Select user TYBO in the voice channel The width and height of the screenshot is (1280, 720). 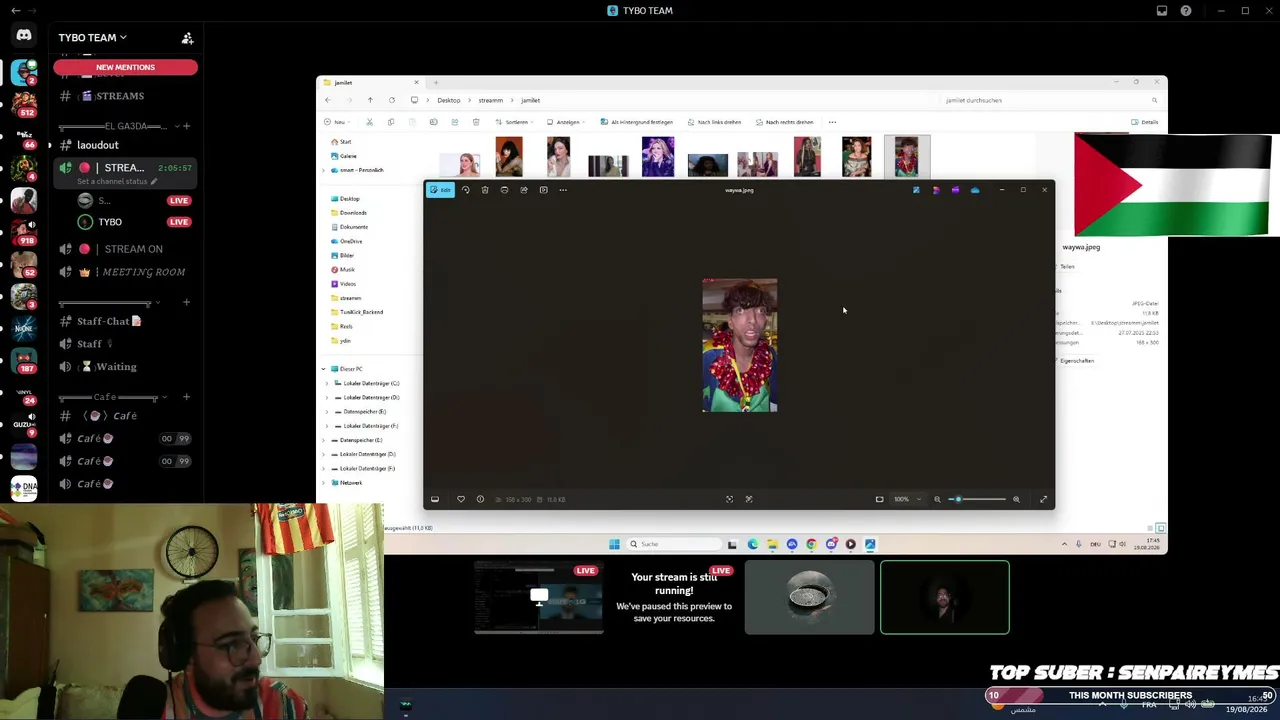tap(110, 222)
